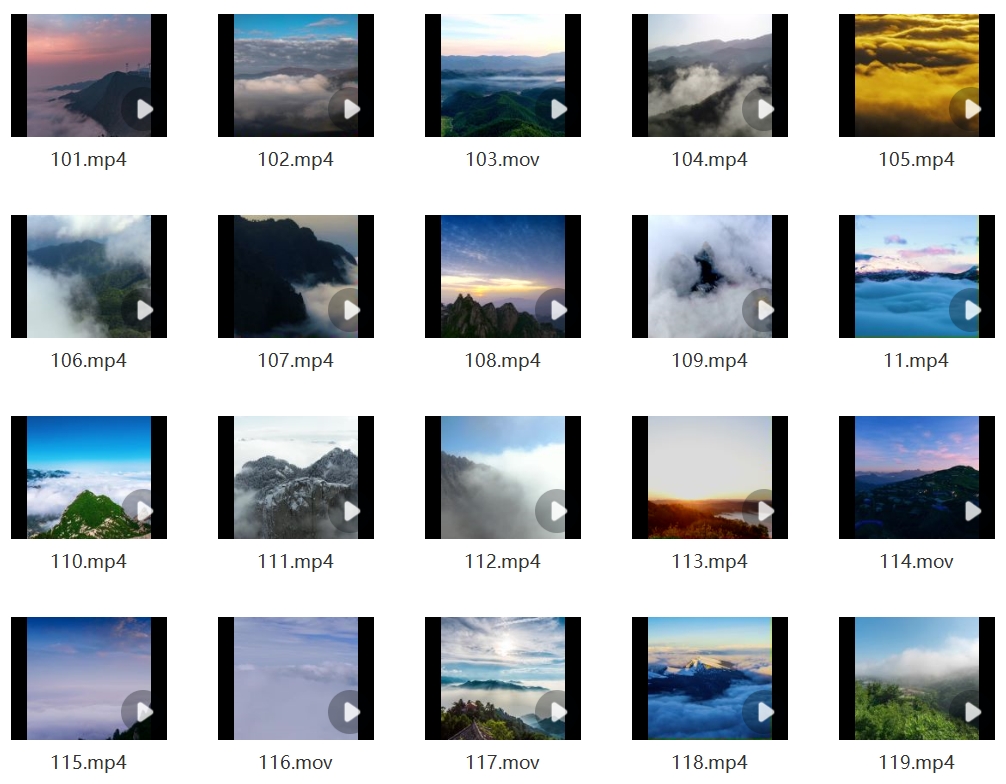Viewport: 1006px width, 784px height.
Task: Open the pagoda roof mountain thumbnail of 117.mov
Action: [503, 678]
